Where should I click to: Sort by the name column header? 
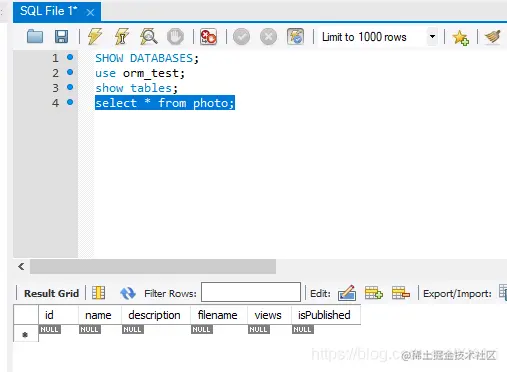(x=100, y=315)
